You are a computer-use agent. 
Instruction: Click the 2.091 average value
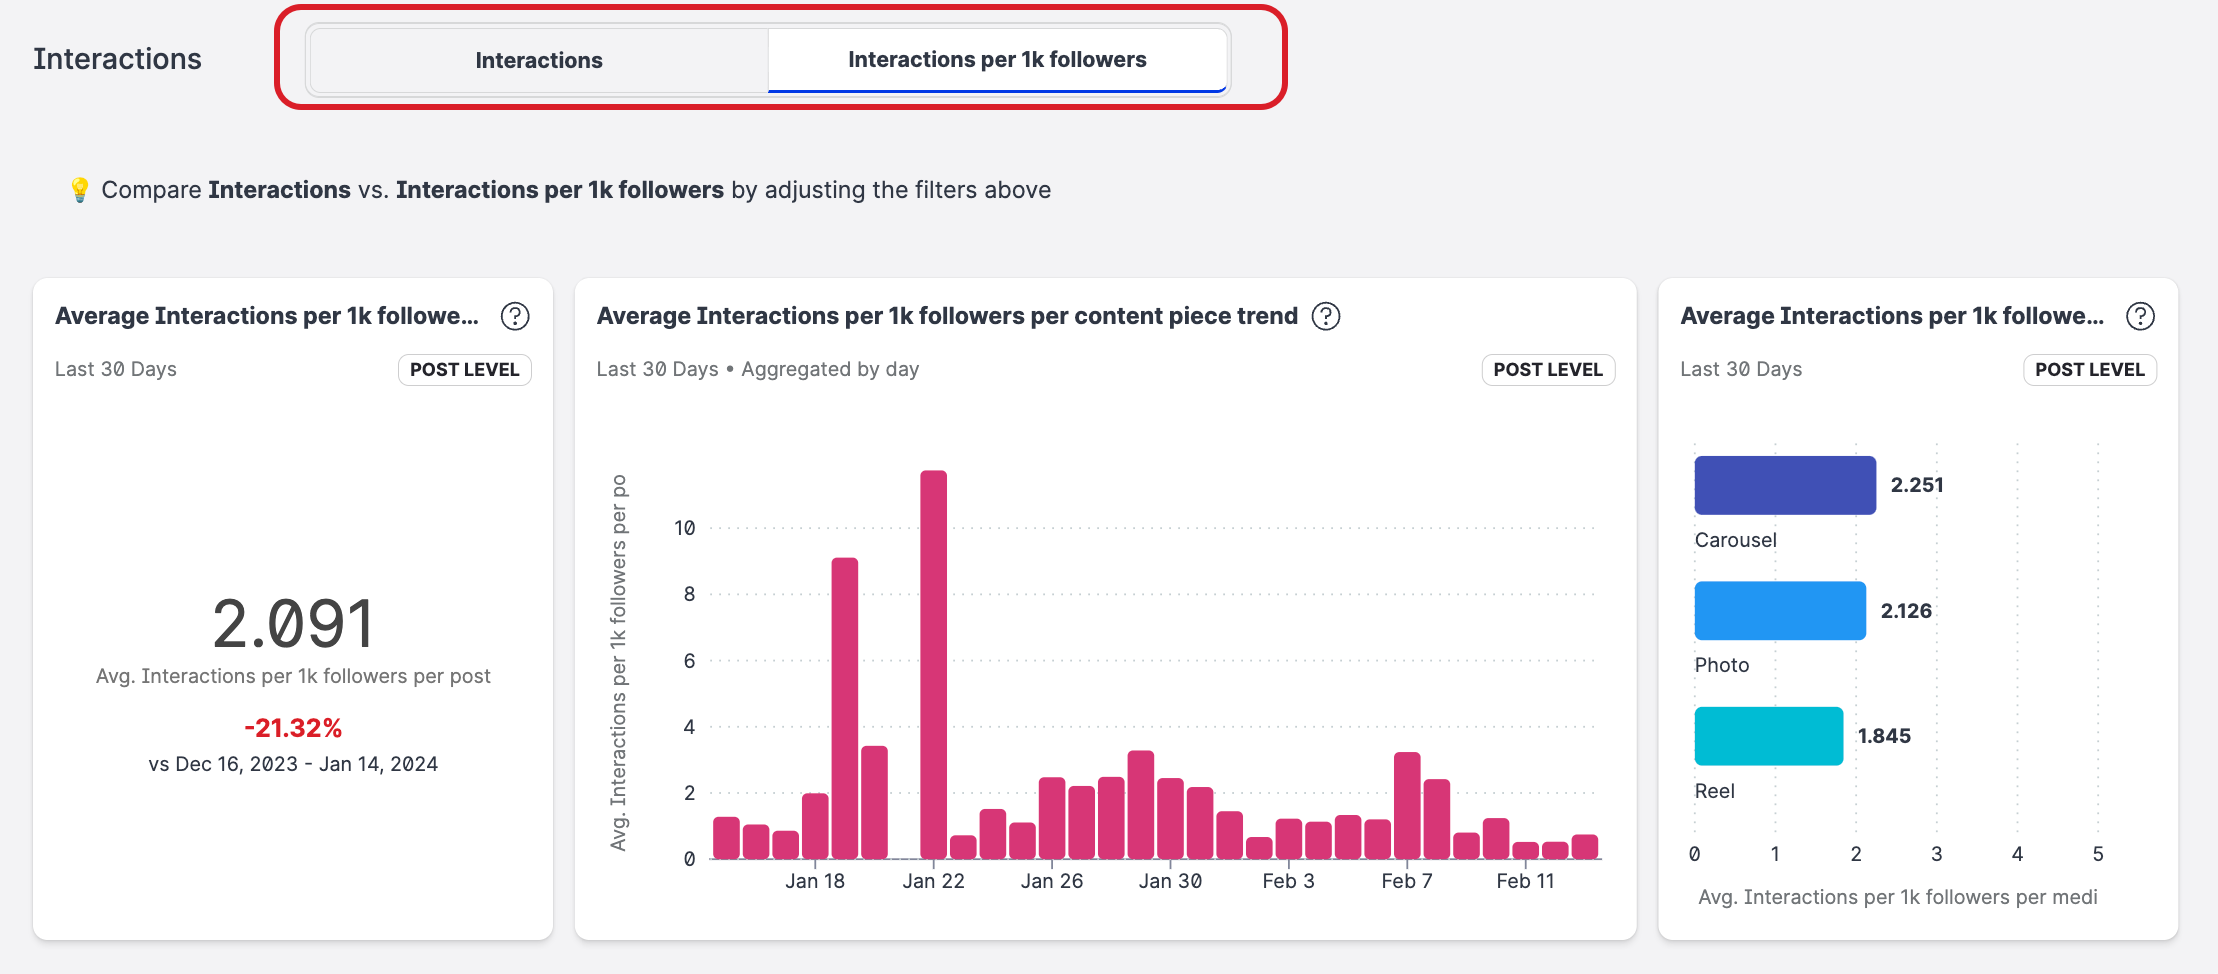pos(293,624)
